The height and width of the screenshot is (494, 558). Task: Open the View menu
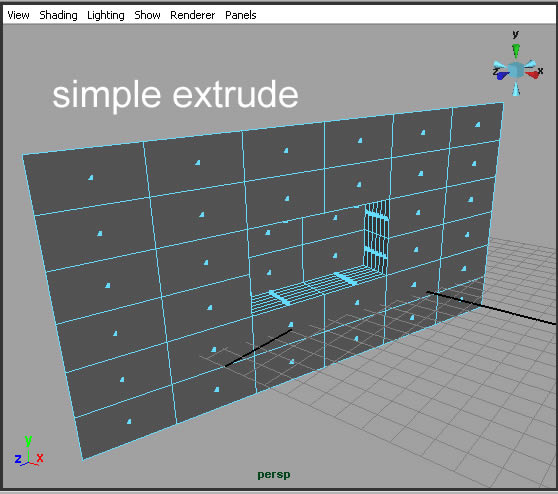pos(18,15)
